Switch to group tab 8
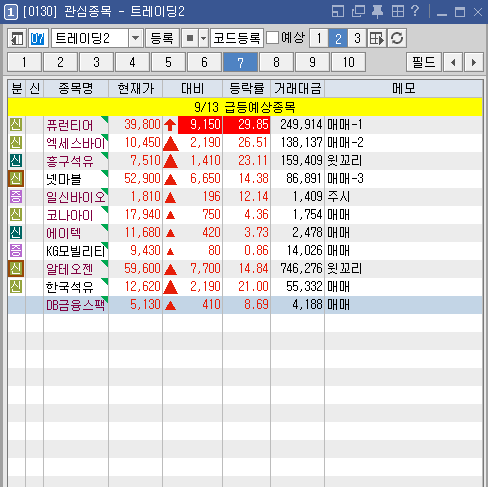Screen dimensions: 488x487 point(276,62)
